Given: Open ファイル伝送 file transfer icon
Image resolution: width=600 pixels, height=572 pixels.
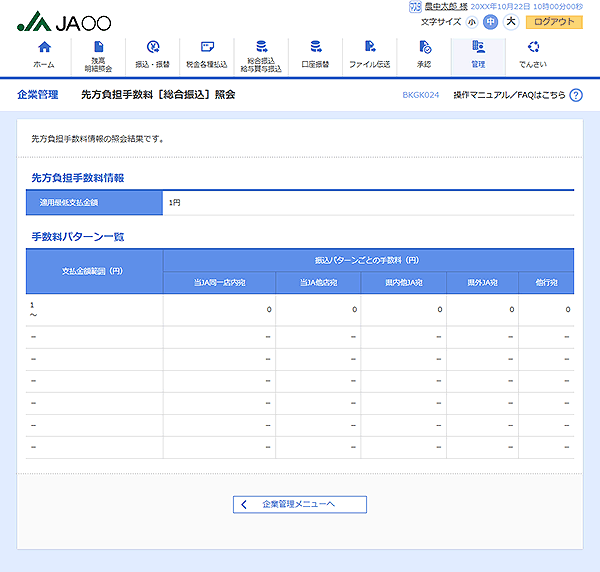Looking at the screenshot, I should pyautogui.click(x=369, y=47).
